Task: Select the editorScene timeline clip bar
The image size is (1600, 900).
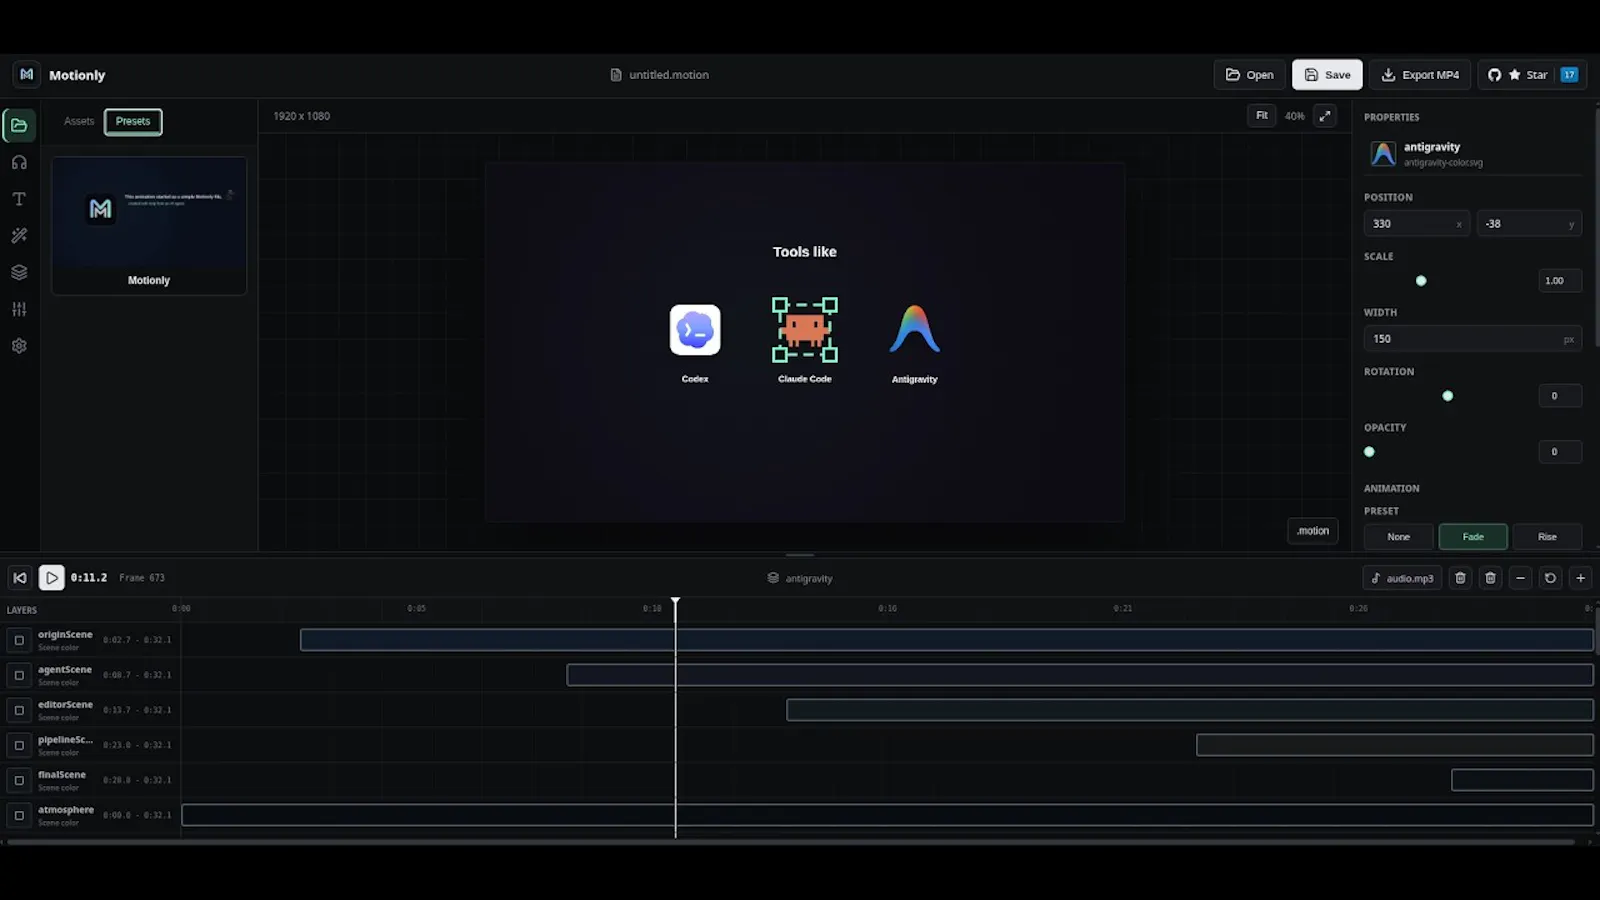Action: pyautogui.click(x=1190, y=710)
